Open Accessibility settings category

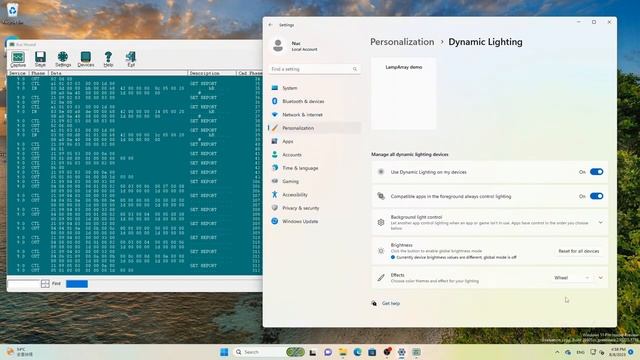coord(314,195)
